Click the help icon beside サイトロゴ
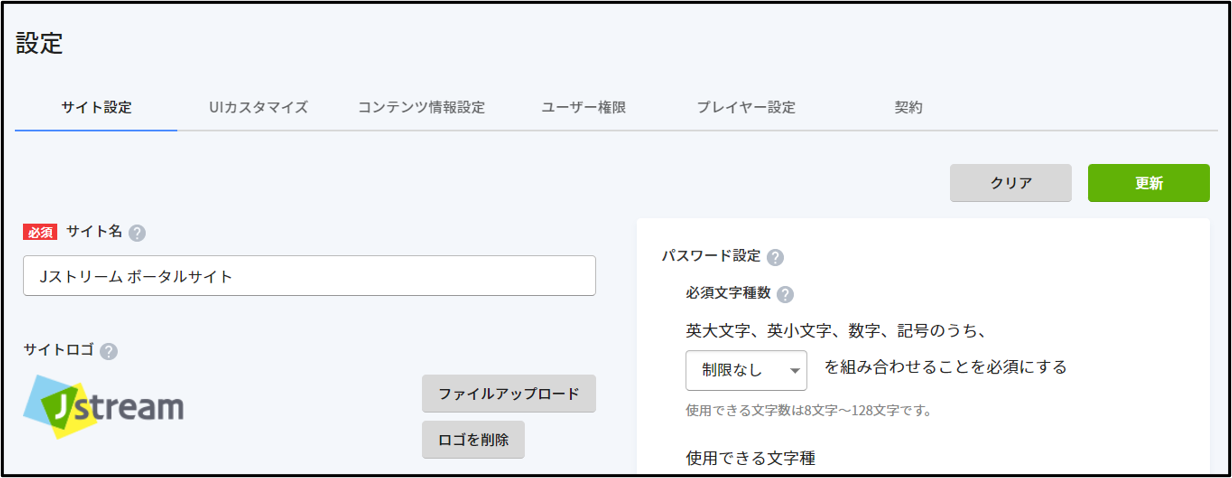Viewport: 1232px width, 478px height. (109, 351)
